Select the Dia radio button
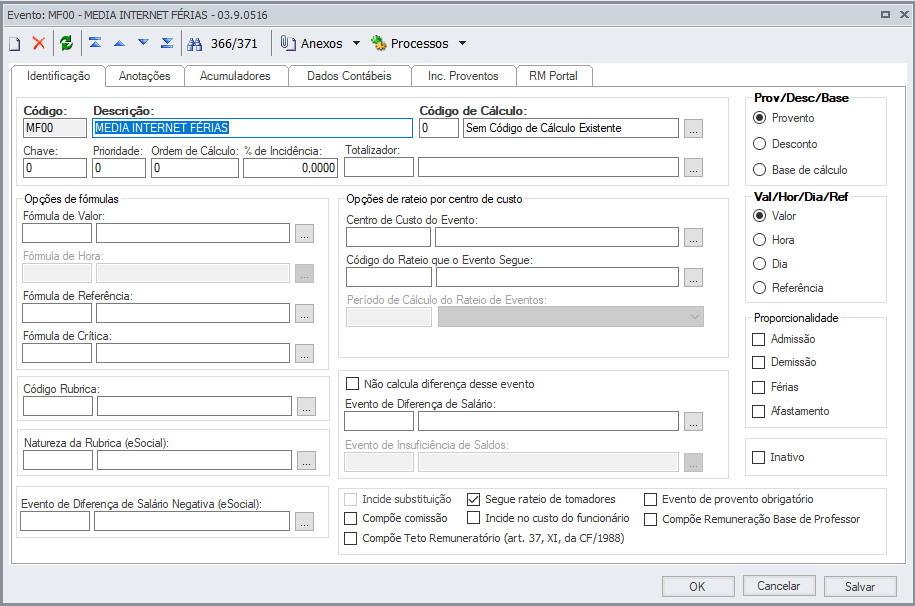 click(x=759, y=264)
